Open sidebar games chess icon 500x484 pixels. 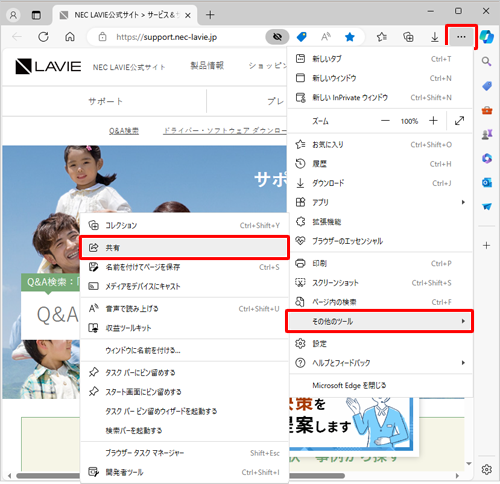pyautogui.click(x=487, y=134)
